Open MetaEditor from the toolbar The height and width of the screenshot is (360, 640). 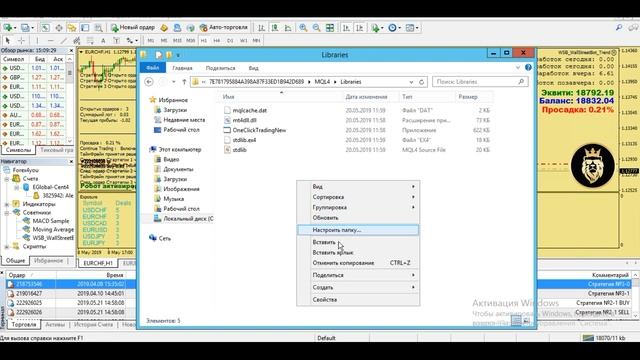(164, 28)
